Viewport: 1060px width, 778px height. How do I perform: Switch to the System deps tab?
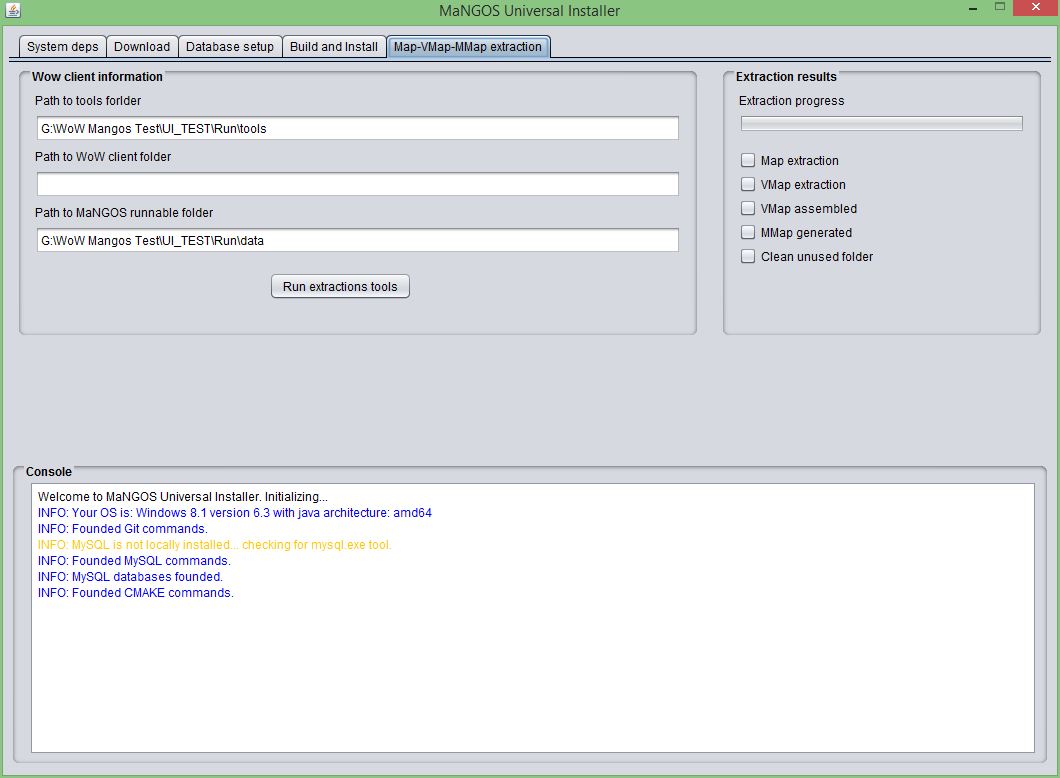click(x=62, y=47)
